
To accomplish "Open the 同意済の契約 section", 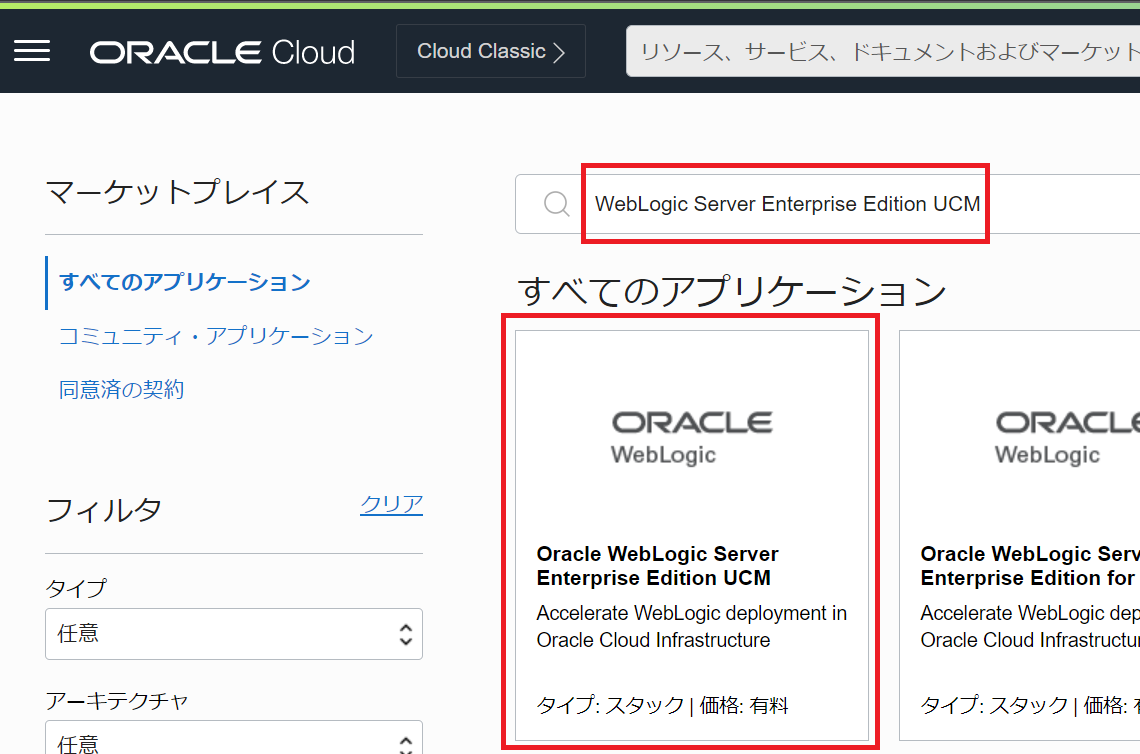I will [121, 390].
